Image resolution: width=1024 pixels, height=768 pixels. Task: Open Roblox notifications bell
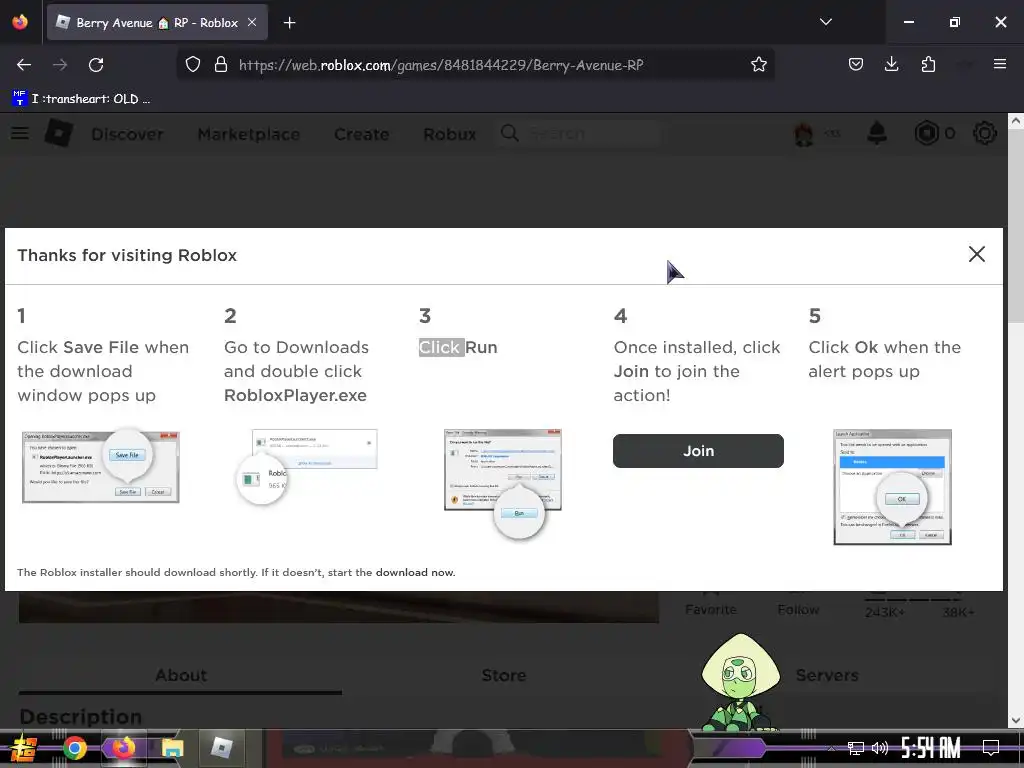pos(876,133)
